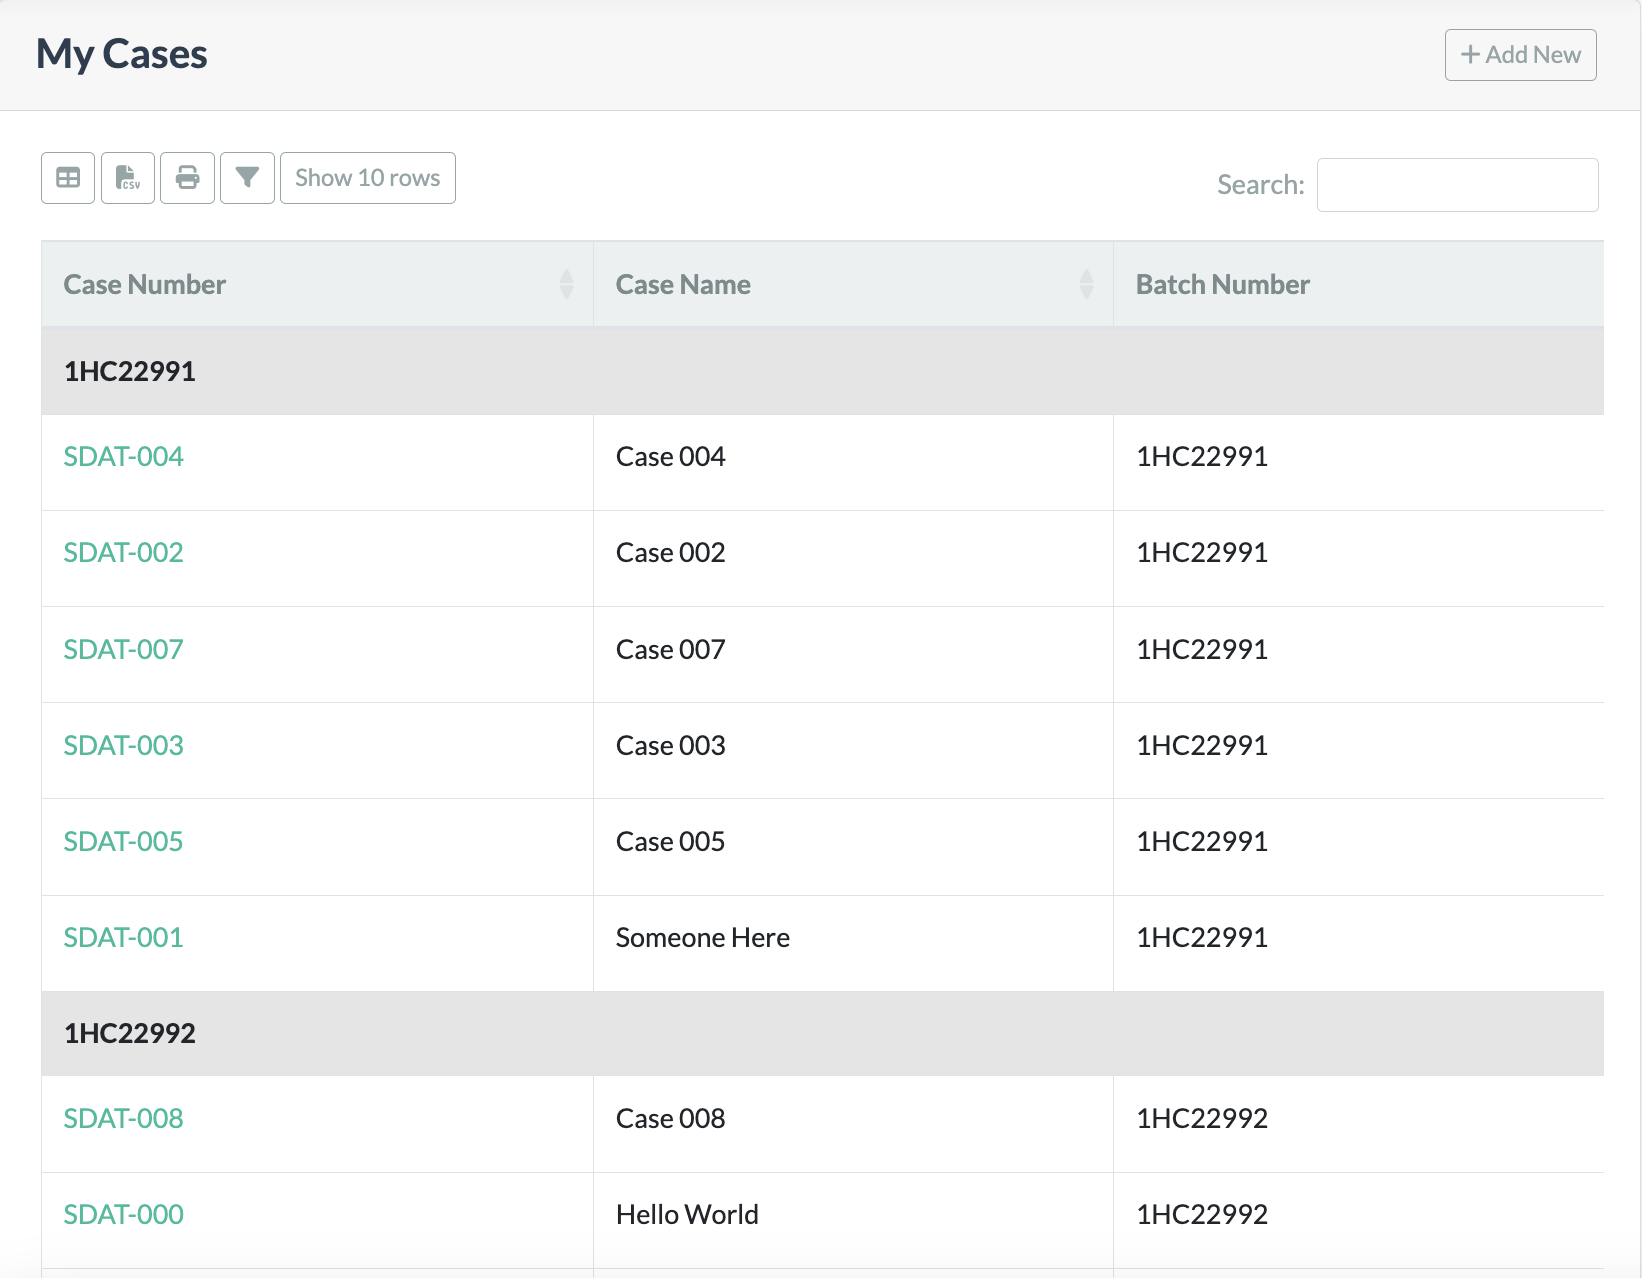
Task: Open the column visibility table icon
Action: (x=68, y=178)
